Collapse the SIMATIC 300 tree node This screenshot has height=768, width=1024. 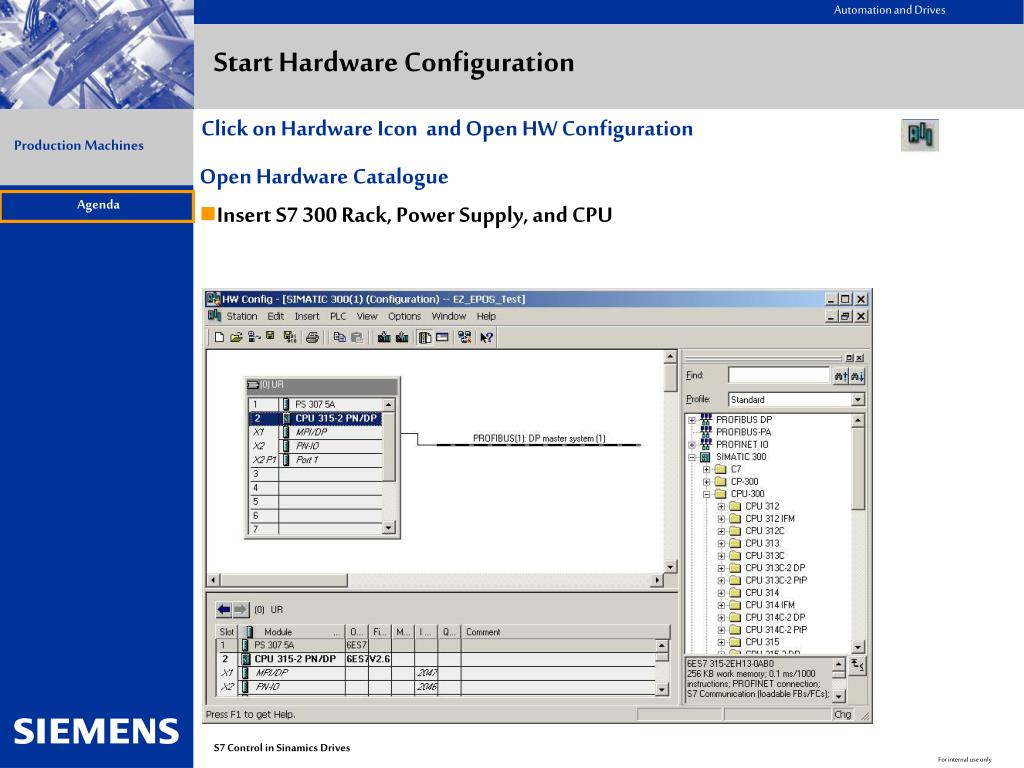click(x=692, y=457)
